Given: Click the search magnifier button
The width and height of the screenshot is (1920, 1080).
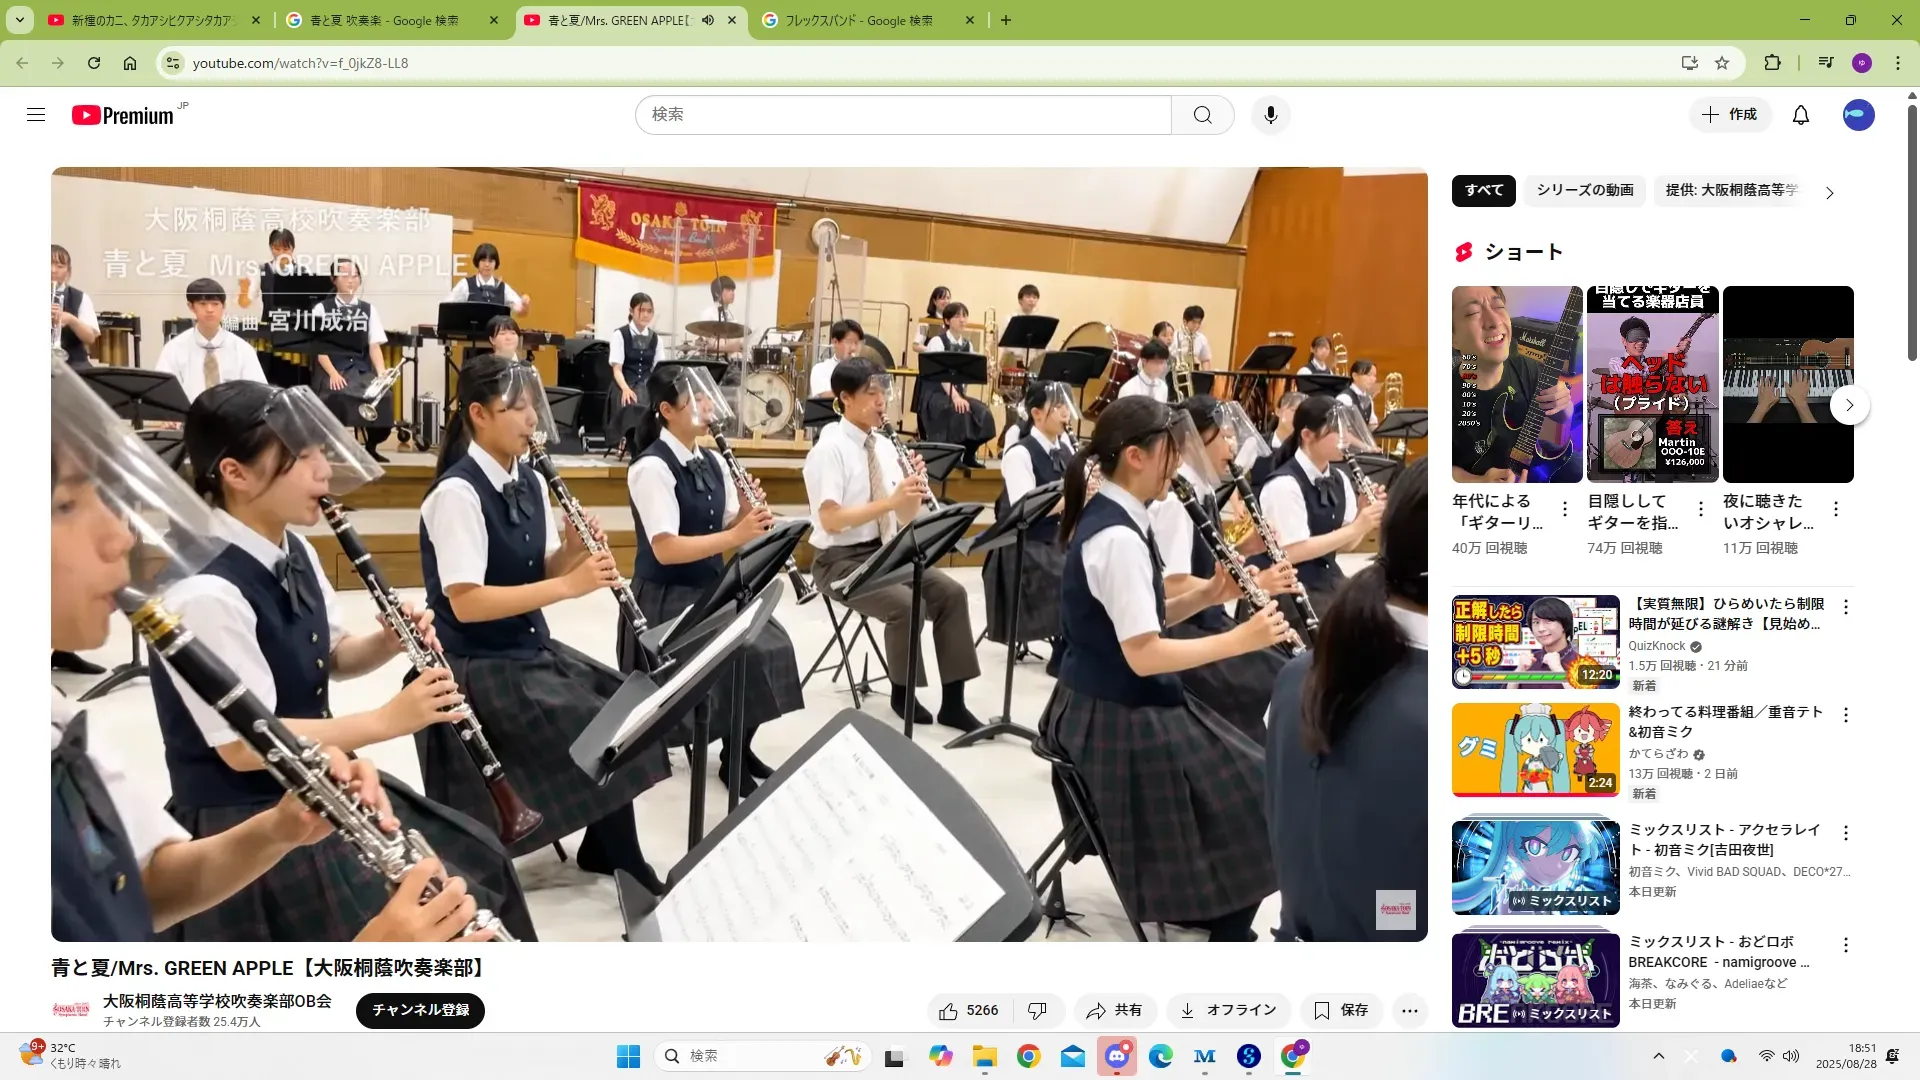Looking at the screenshot, I should (x=1202, y=115).
